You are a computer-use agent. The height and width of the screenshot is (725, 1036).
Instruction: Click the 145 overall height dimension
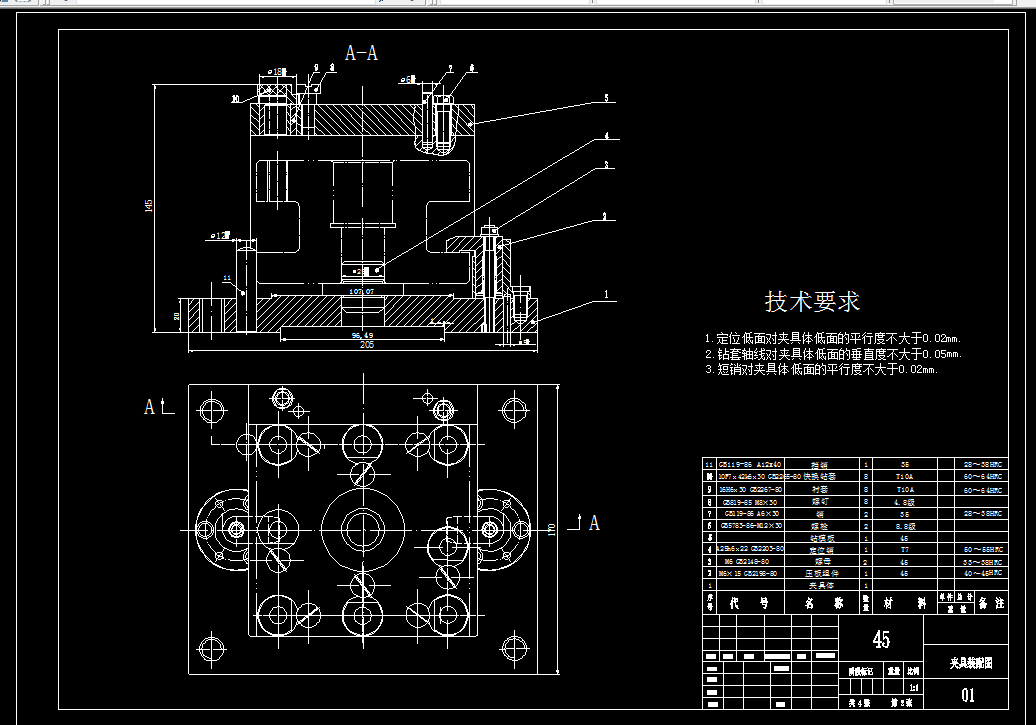[149, 206]
